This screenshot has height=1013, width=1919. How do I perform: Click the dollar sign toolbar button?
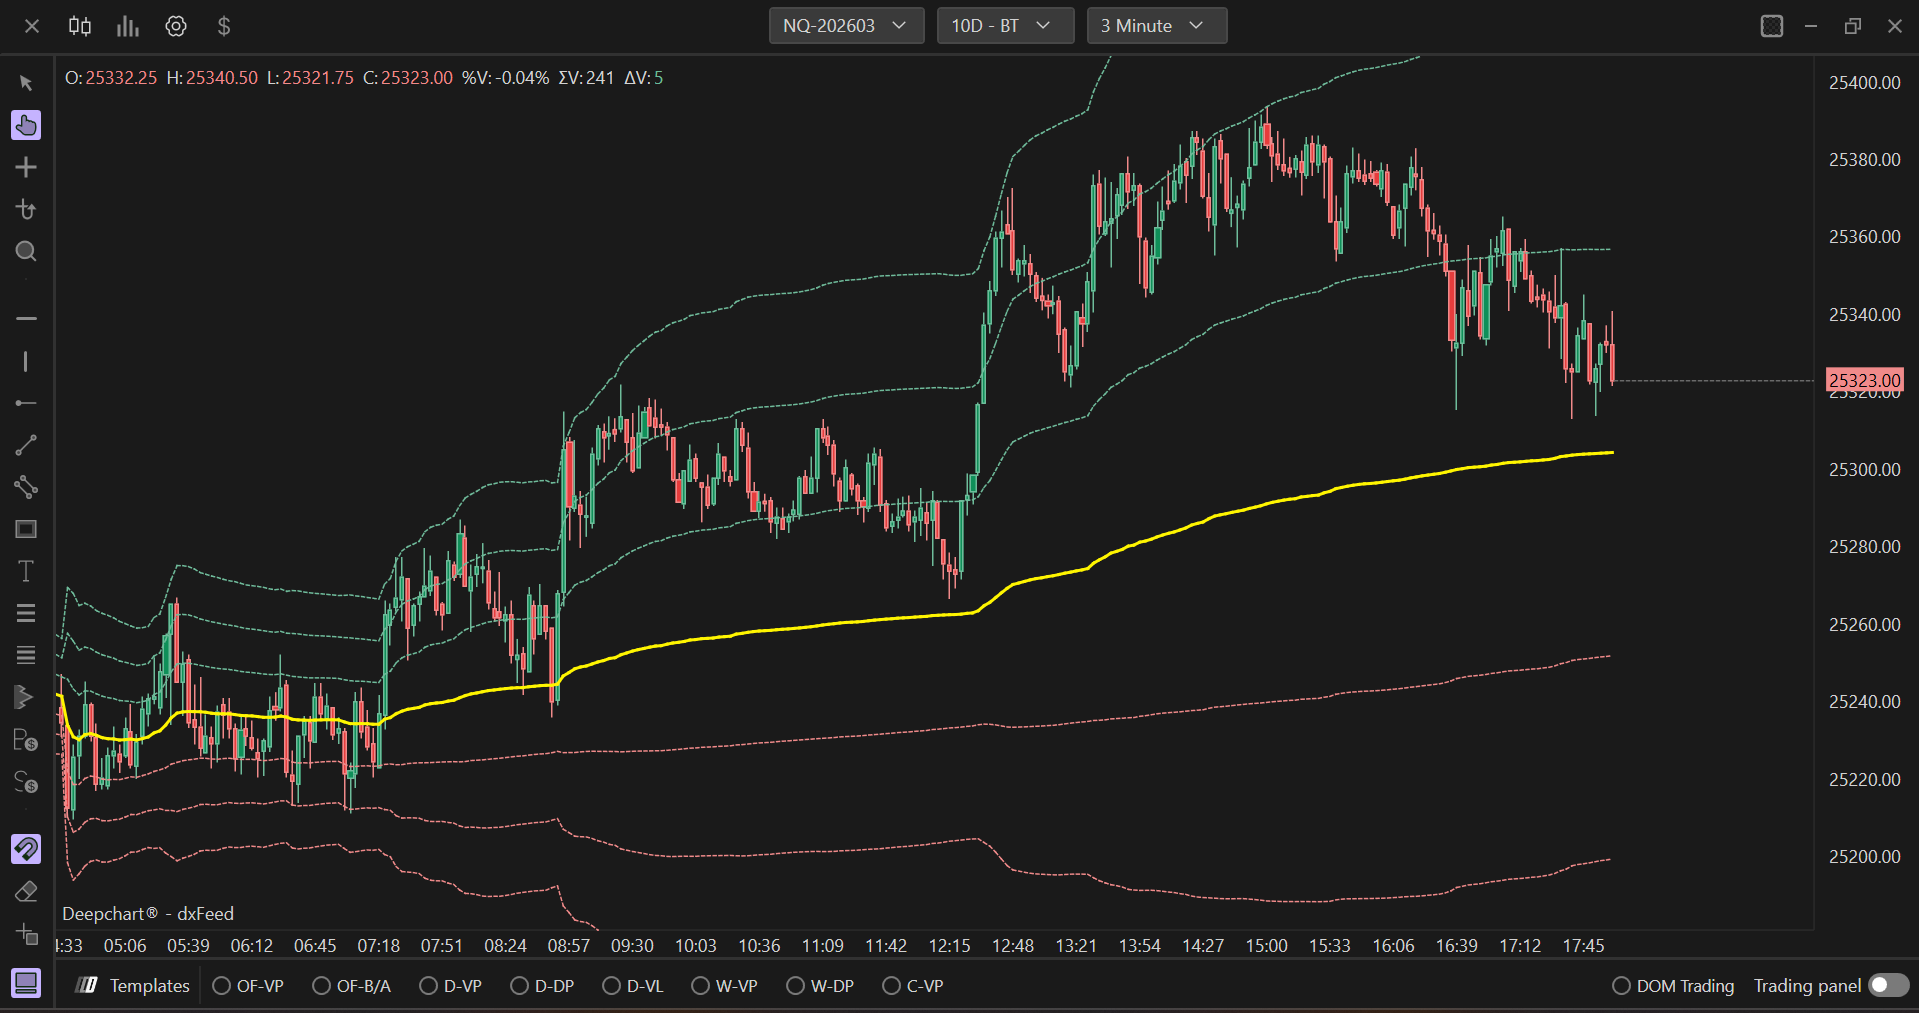pyautogui.click(x=224, y=26)
